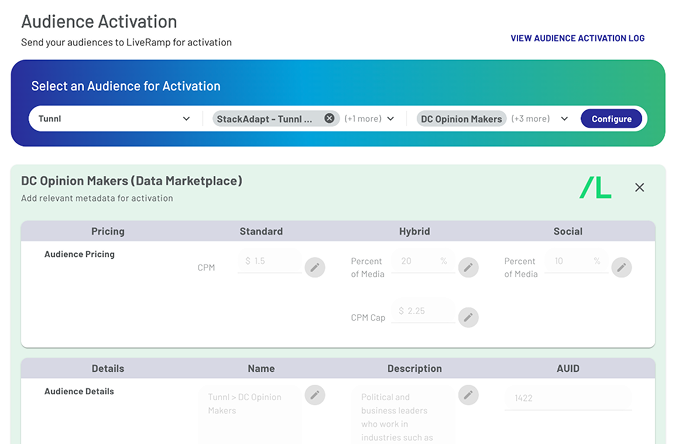The height and width of the screenshot is (444, 679).
Task: Edit the Social Percent of Media value
Action: pos(621,267)
